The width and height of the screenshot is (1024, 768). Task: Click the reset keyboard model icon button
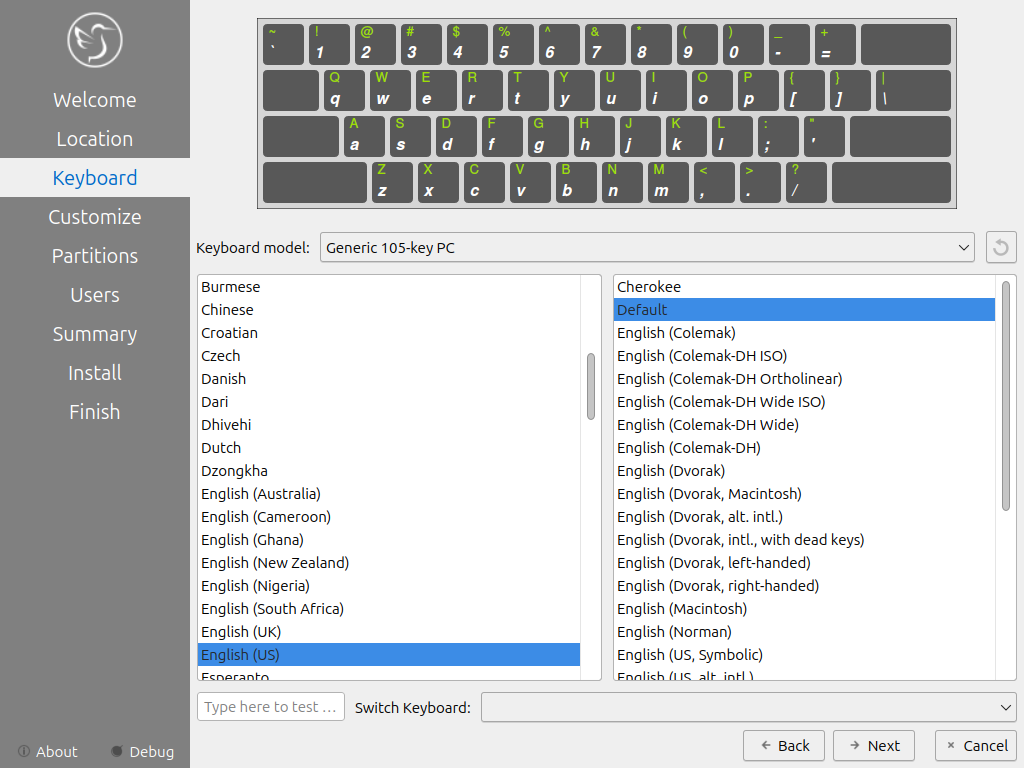click(1001, 247)
